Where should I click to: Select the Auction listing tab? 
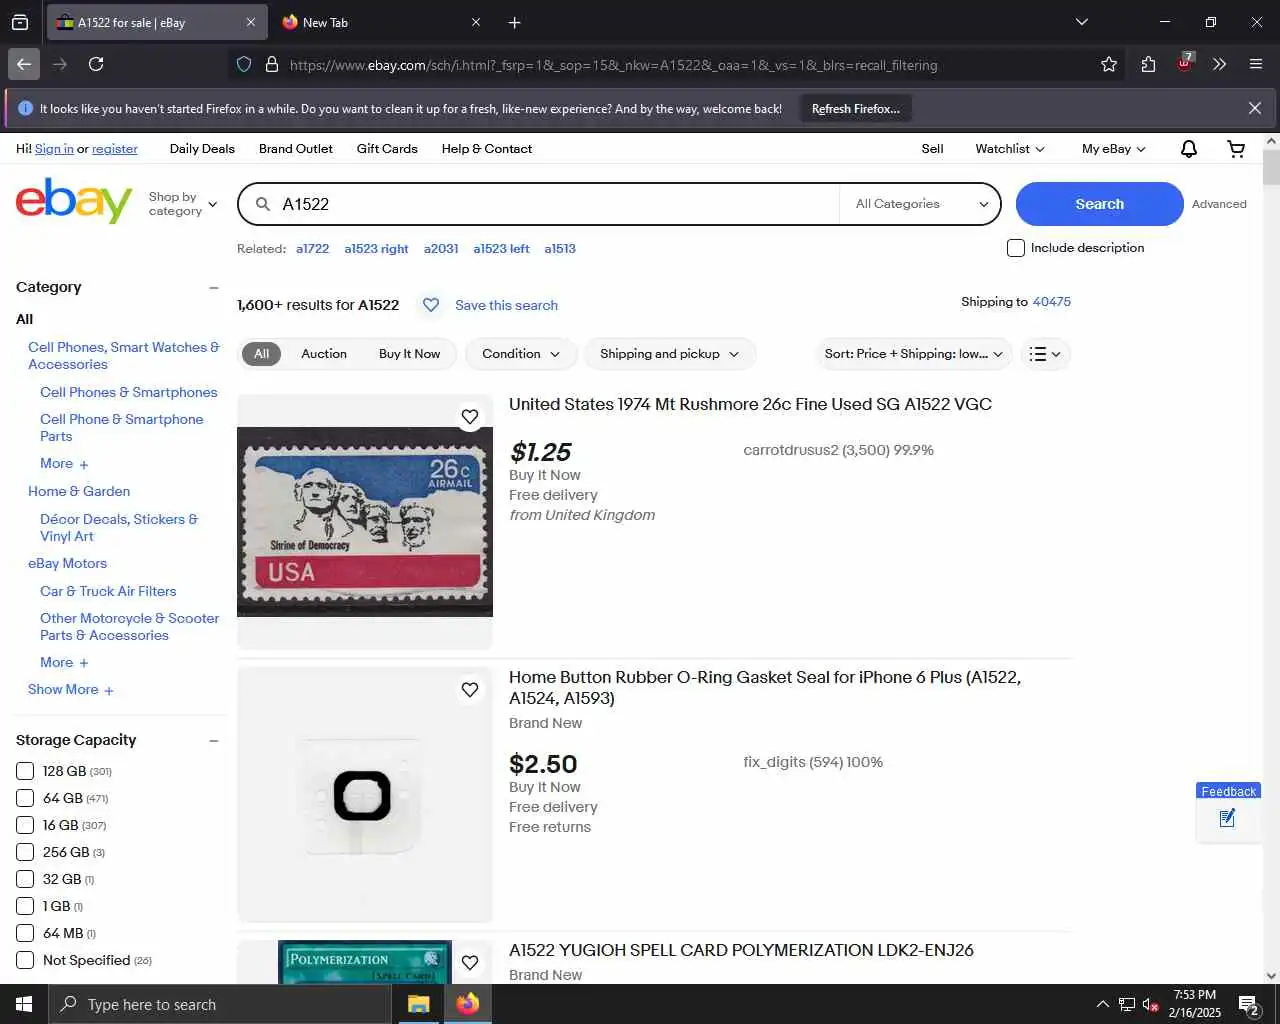pyautogui.click(x=324, y=354)
